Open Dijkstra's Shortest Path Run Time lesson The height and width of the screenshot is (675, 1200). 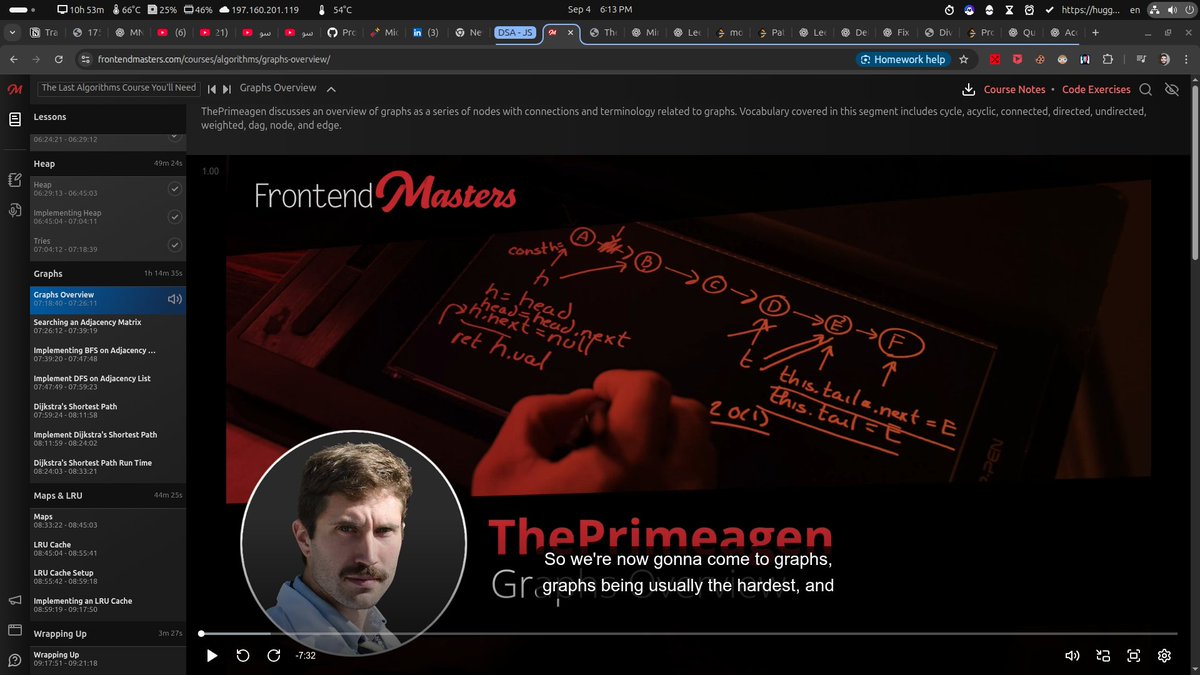click(108, 466)
